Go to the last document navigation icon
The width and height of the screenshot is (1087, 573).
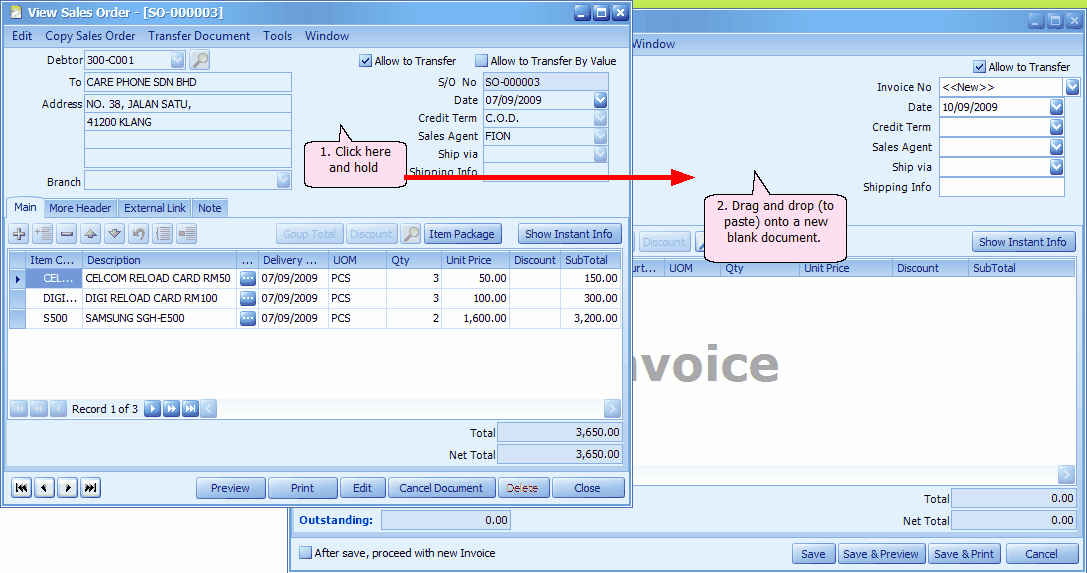coord(91,488)
